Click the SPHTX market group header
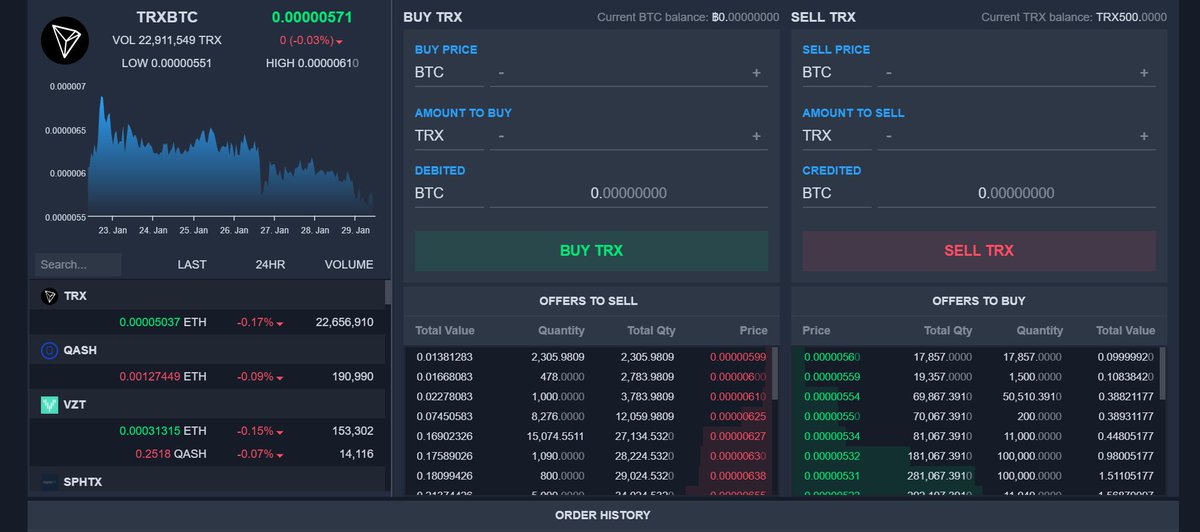The height and width of the screenshot is (532, 1200). click(x=206, y=482)
